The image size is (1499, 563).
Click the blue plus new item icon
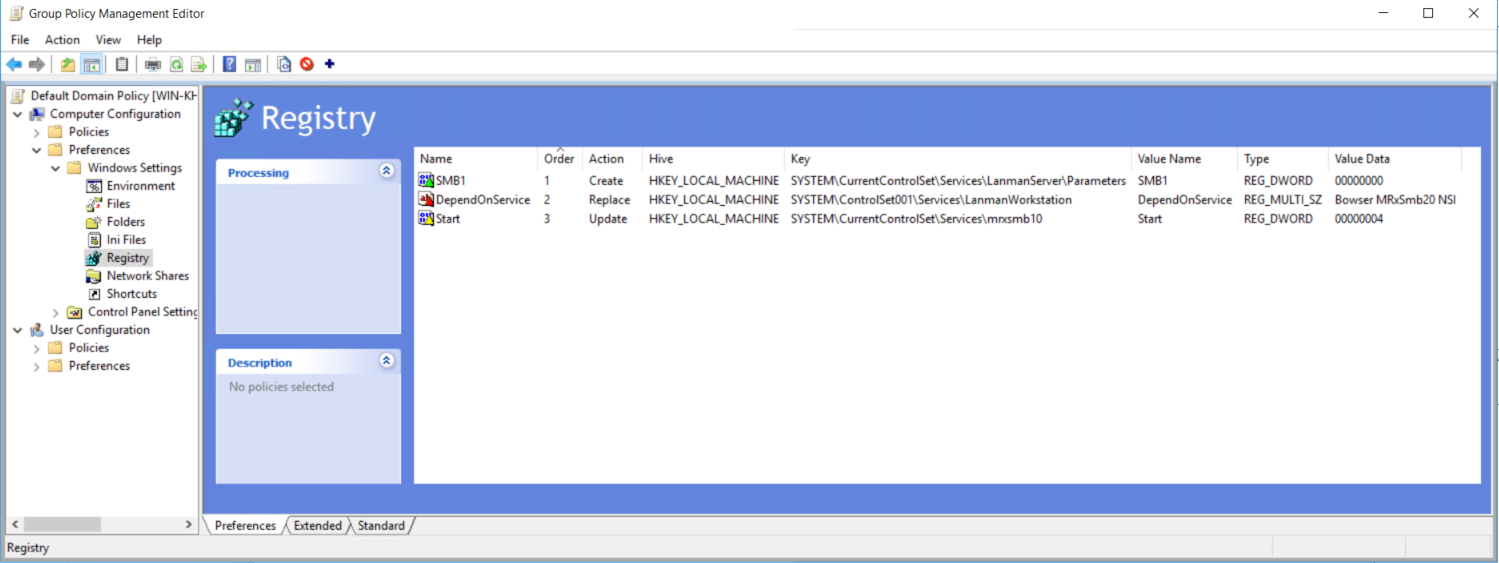pyautogui.click(x=330, y=65)
